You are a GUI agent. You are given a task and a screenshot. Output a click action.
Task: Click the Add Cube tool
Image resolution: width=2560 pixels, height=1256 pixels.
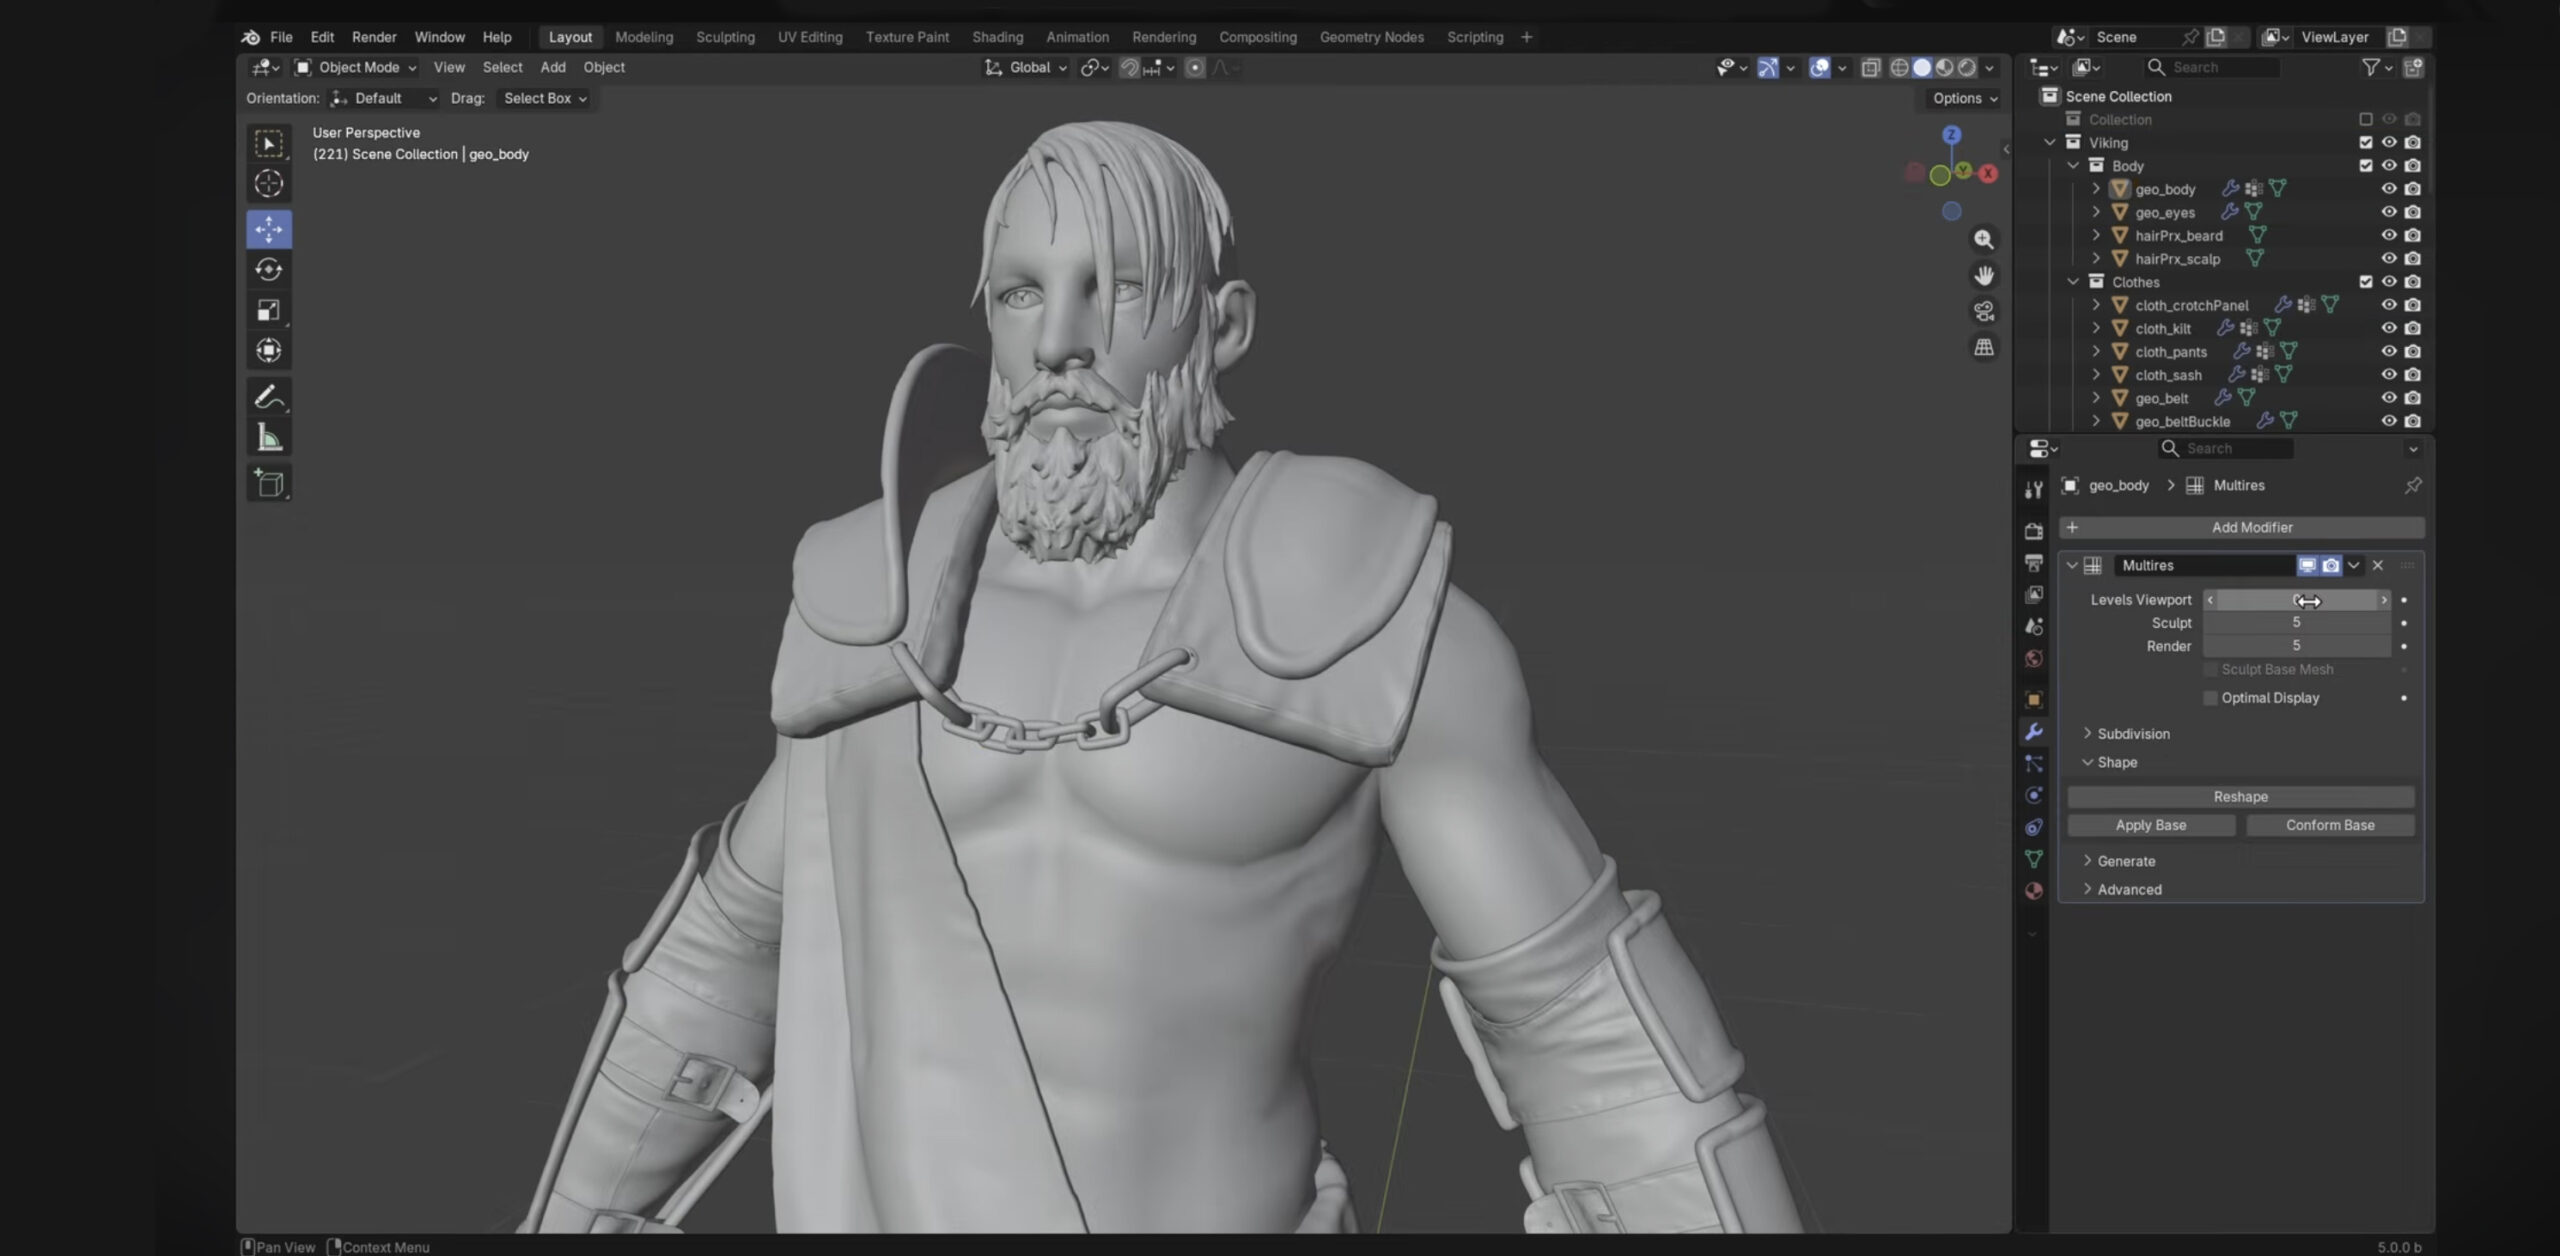[x=268, y=484]
